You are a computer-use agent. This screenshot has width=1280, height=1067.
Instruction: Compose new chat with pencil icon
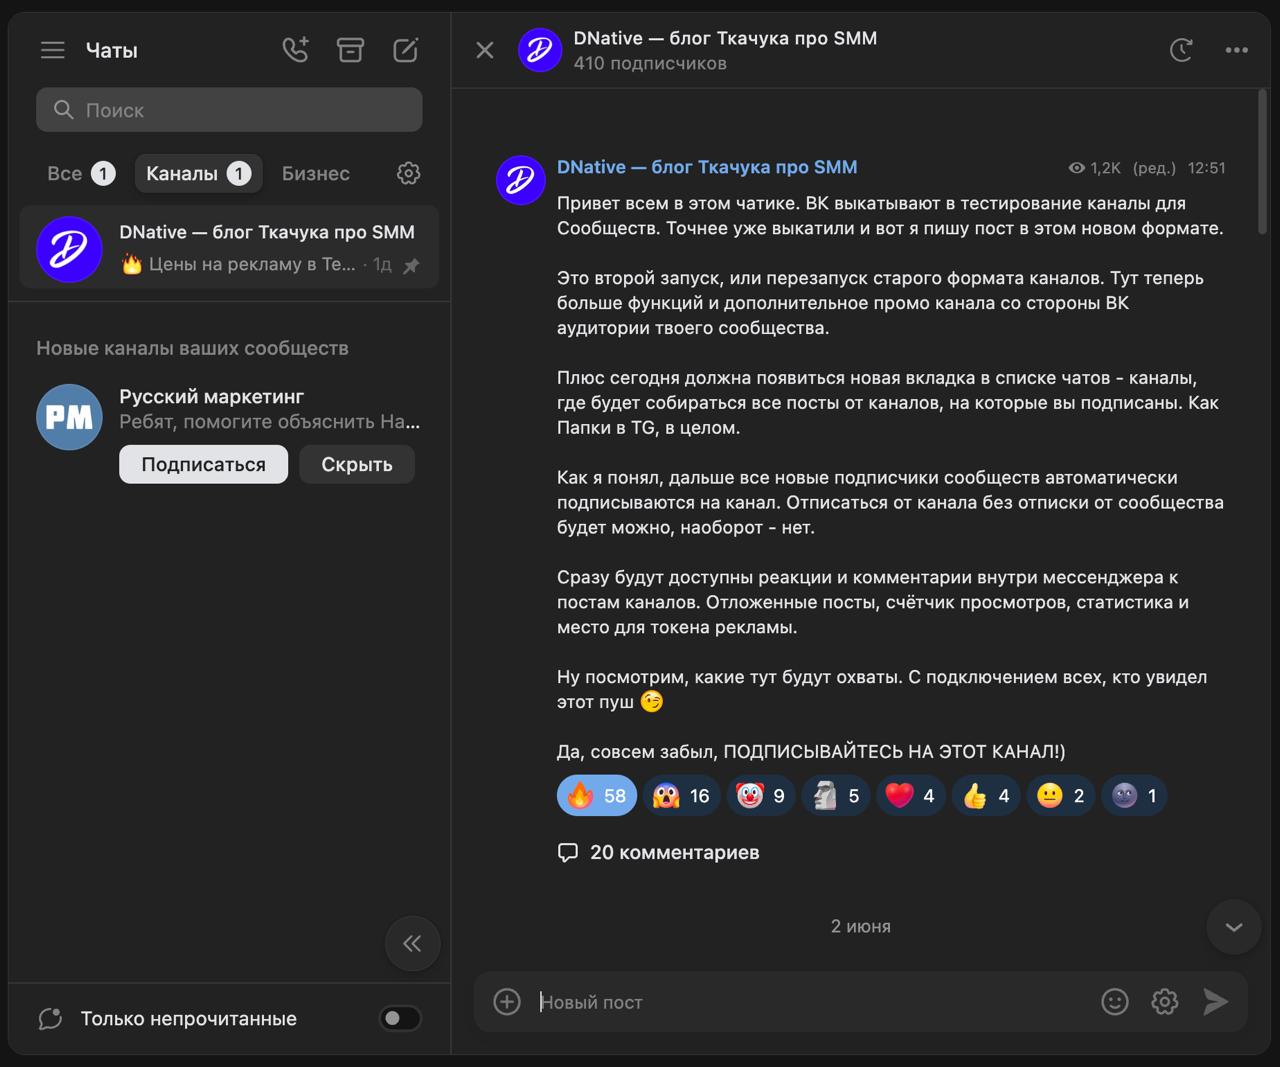(x=406, y=50)
